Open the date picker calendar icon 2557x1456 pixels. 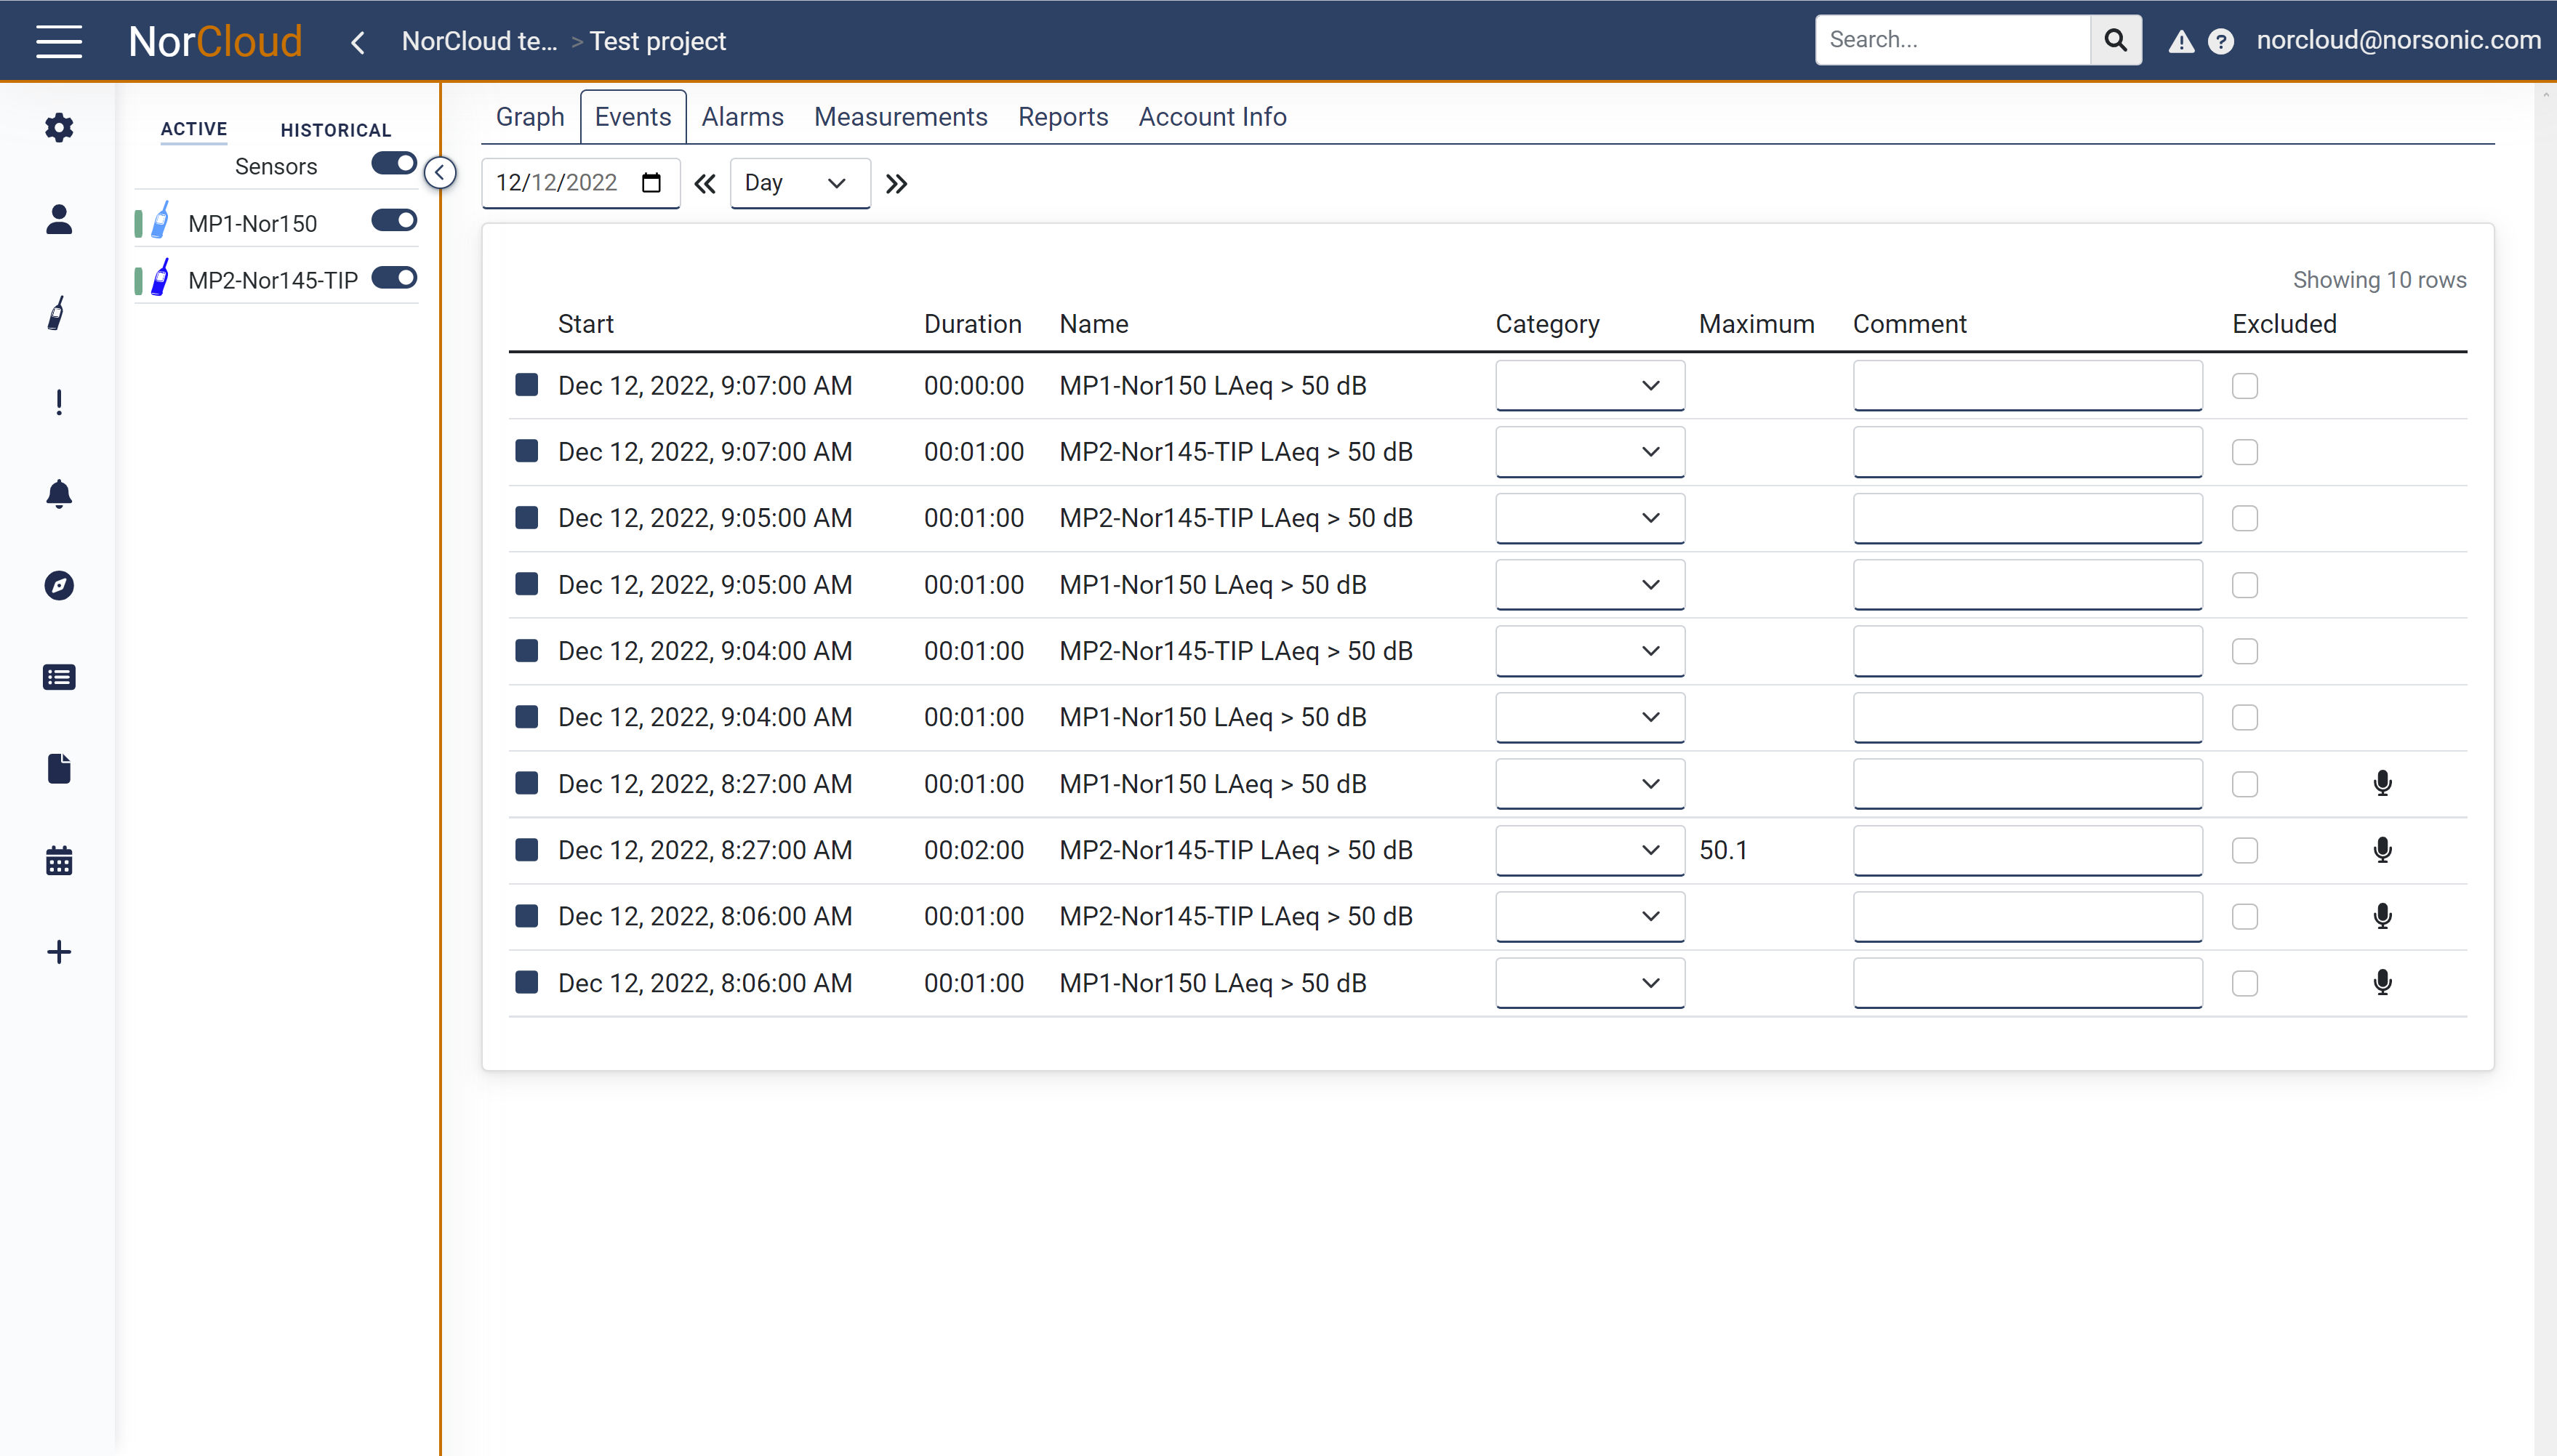click(651, 182)
